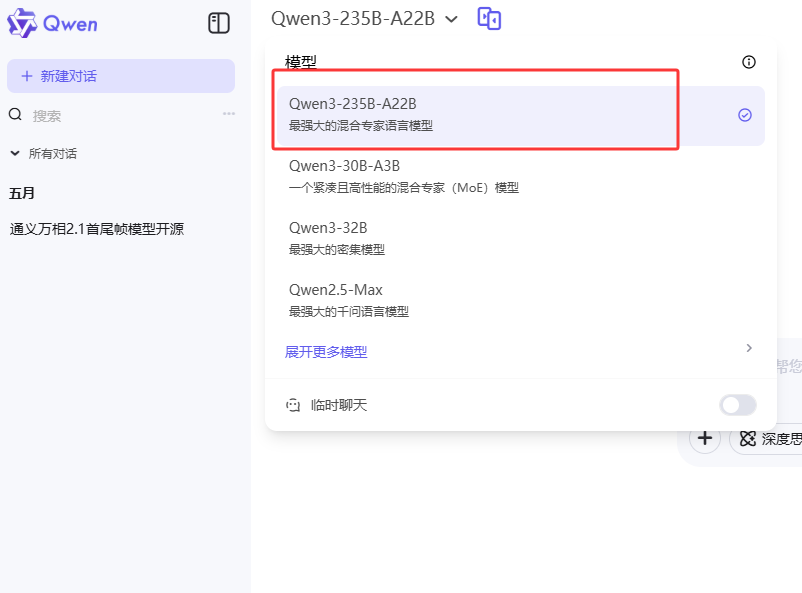The width and height of the screenshot is (802, 593).
Task: Click the selected model checkmark icon
Action: pyautogui.click(x=745, y=115)
